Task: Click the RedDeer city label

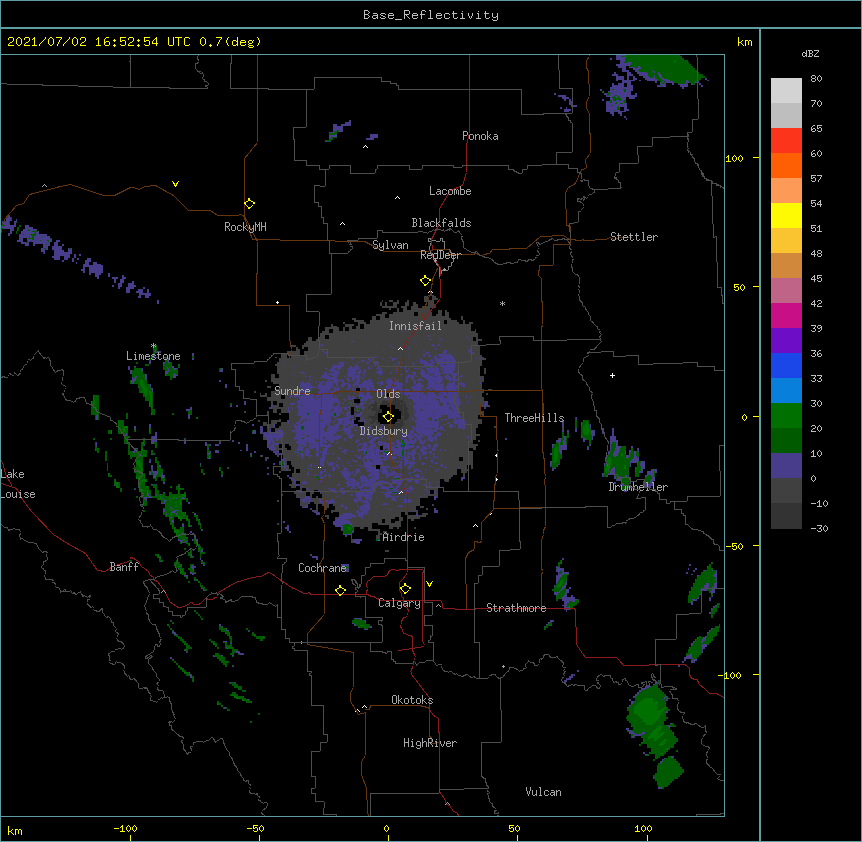Action: pyautogui.click(x=440, y=255)
